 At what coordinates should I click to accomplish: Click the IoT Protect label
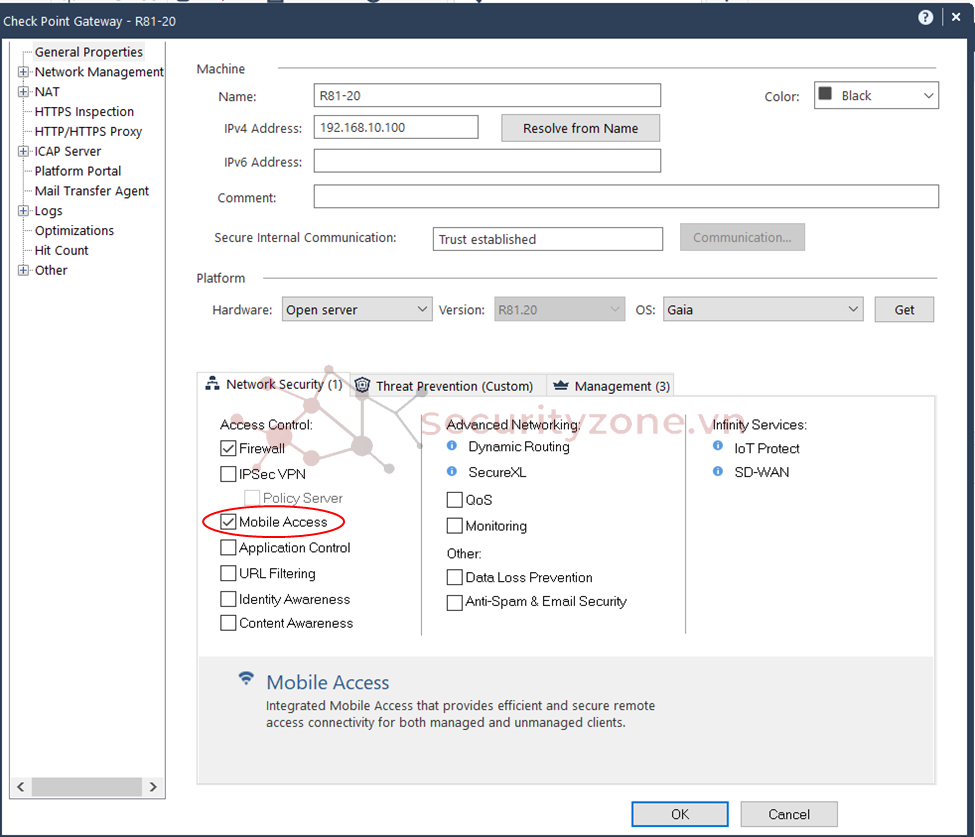767,448
